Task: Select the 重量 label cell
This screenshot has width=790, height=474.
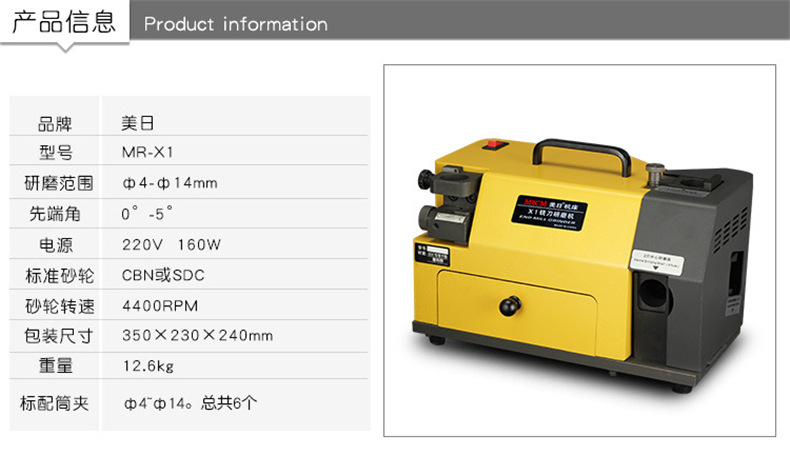Action: tap(54, 366)
